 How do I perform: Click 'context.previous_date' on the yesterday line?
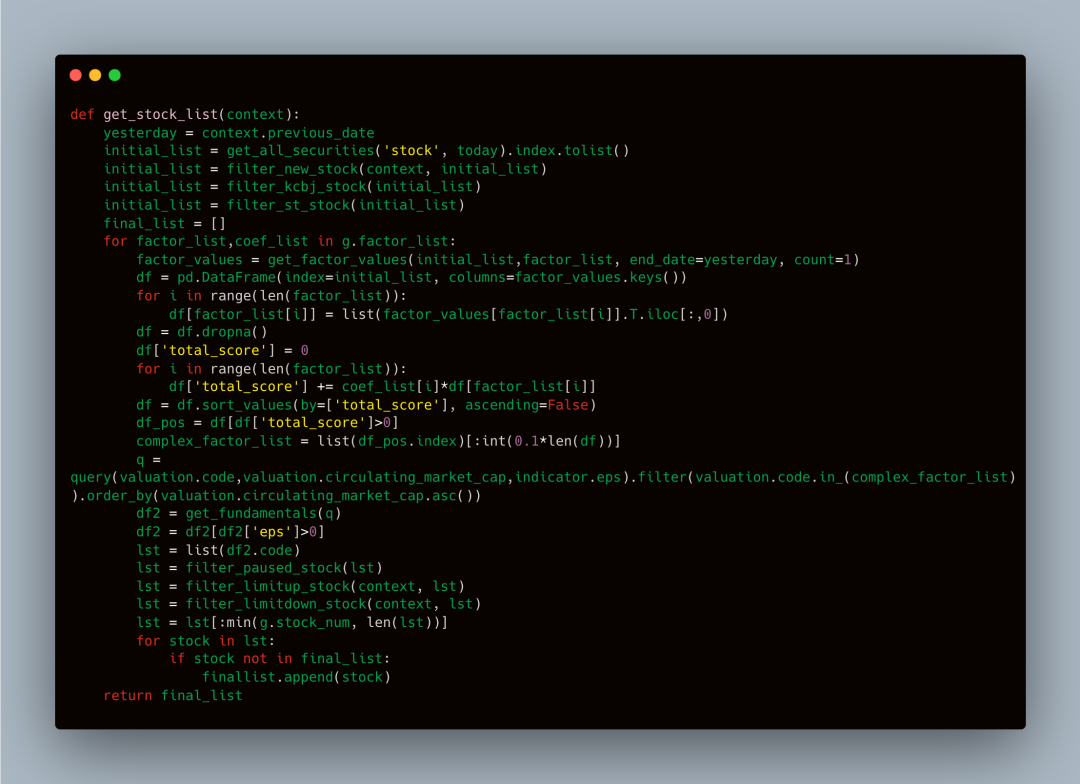288,133
